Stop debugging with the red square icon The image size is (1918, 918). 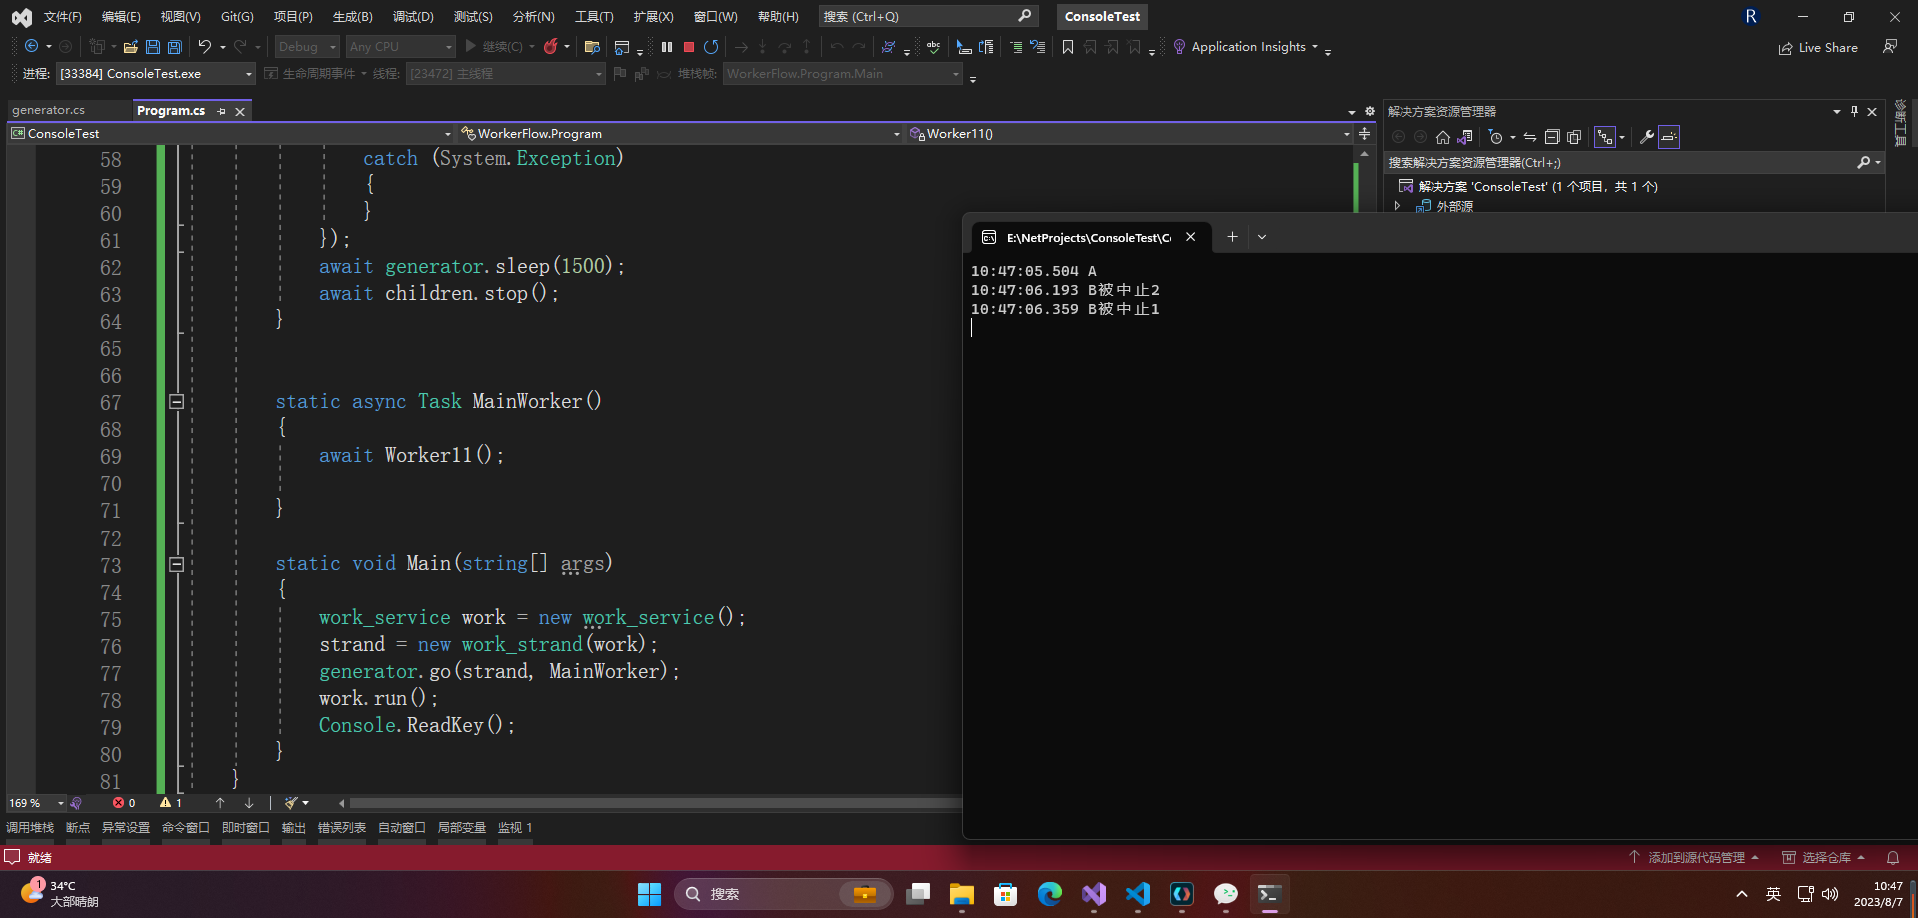(689, 47)
